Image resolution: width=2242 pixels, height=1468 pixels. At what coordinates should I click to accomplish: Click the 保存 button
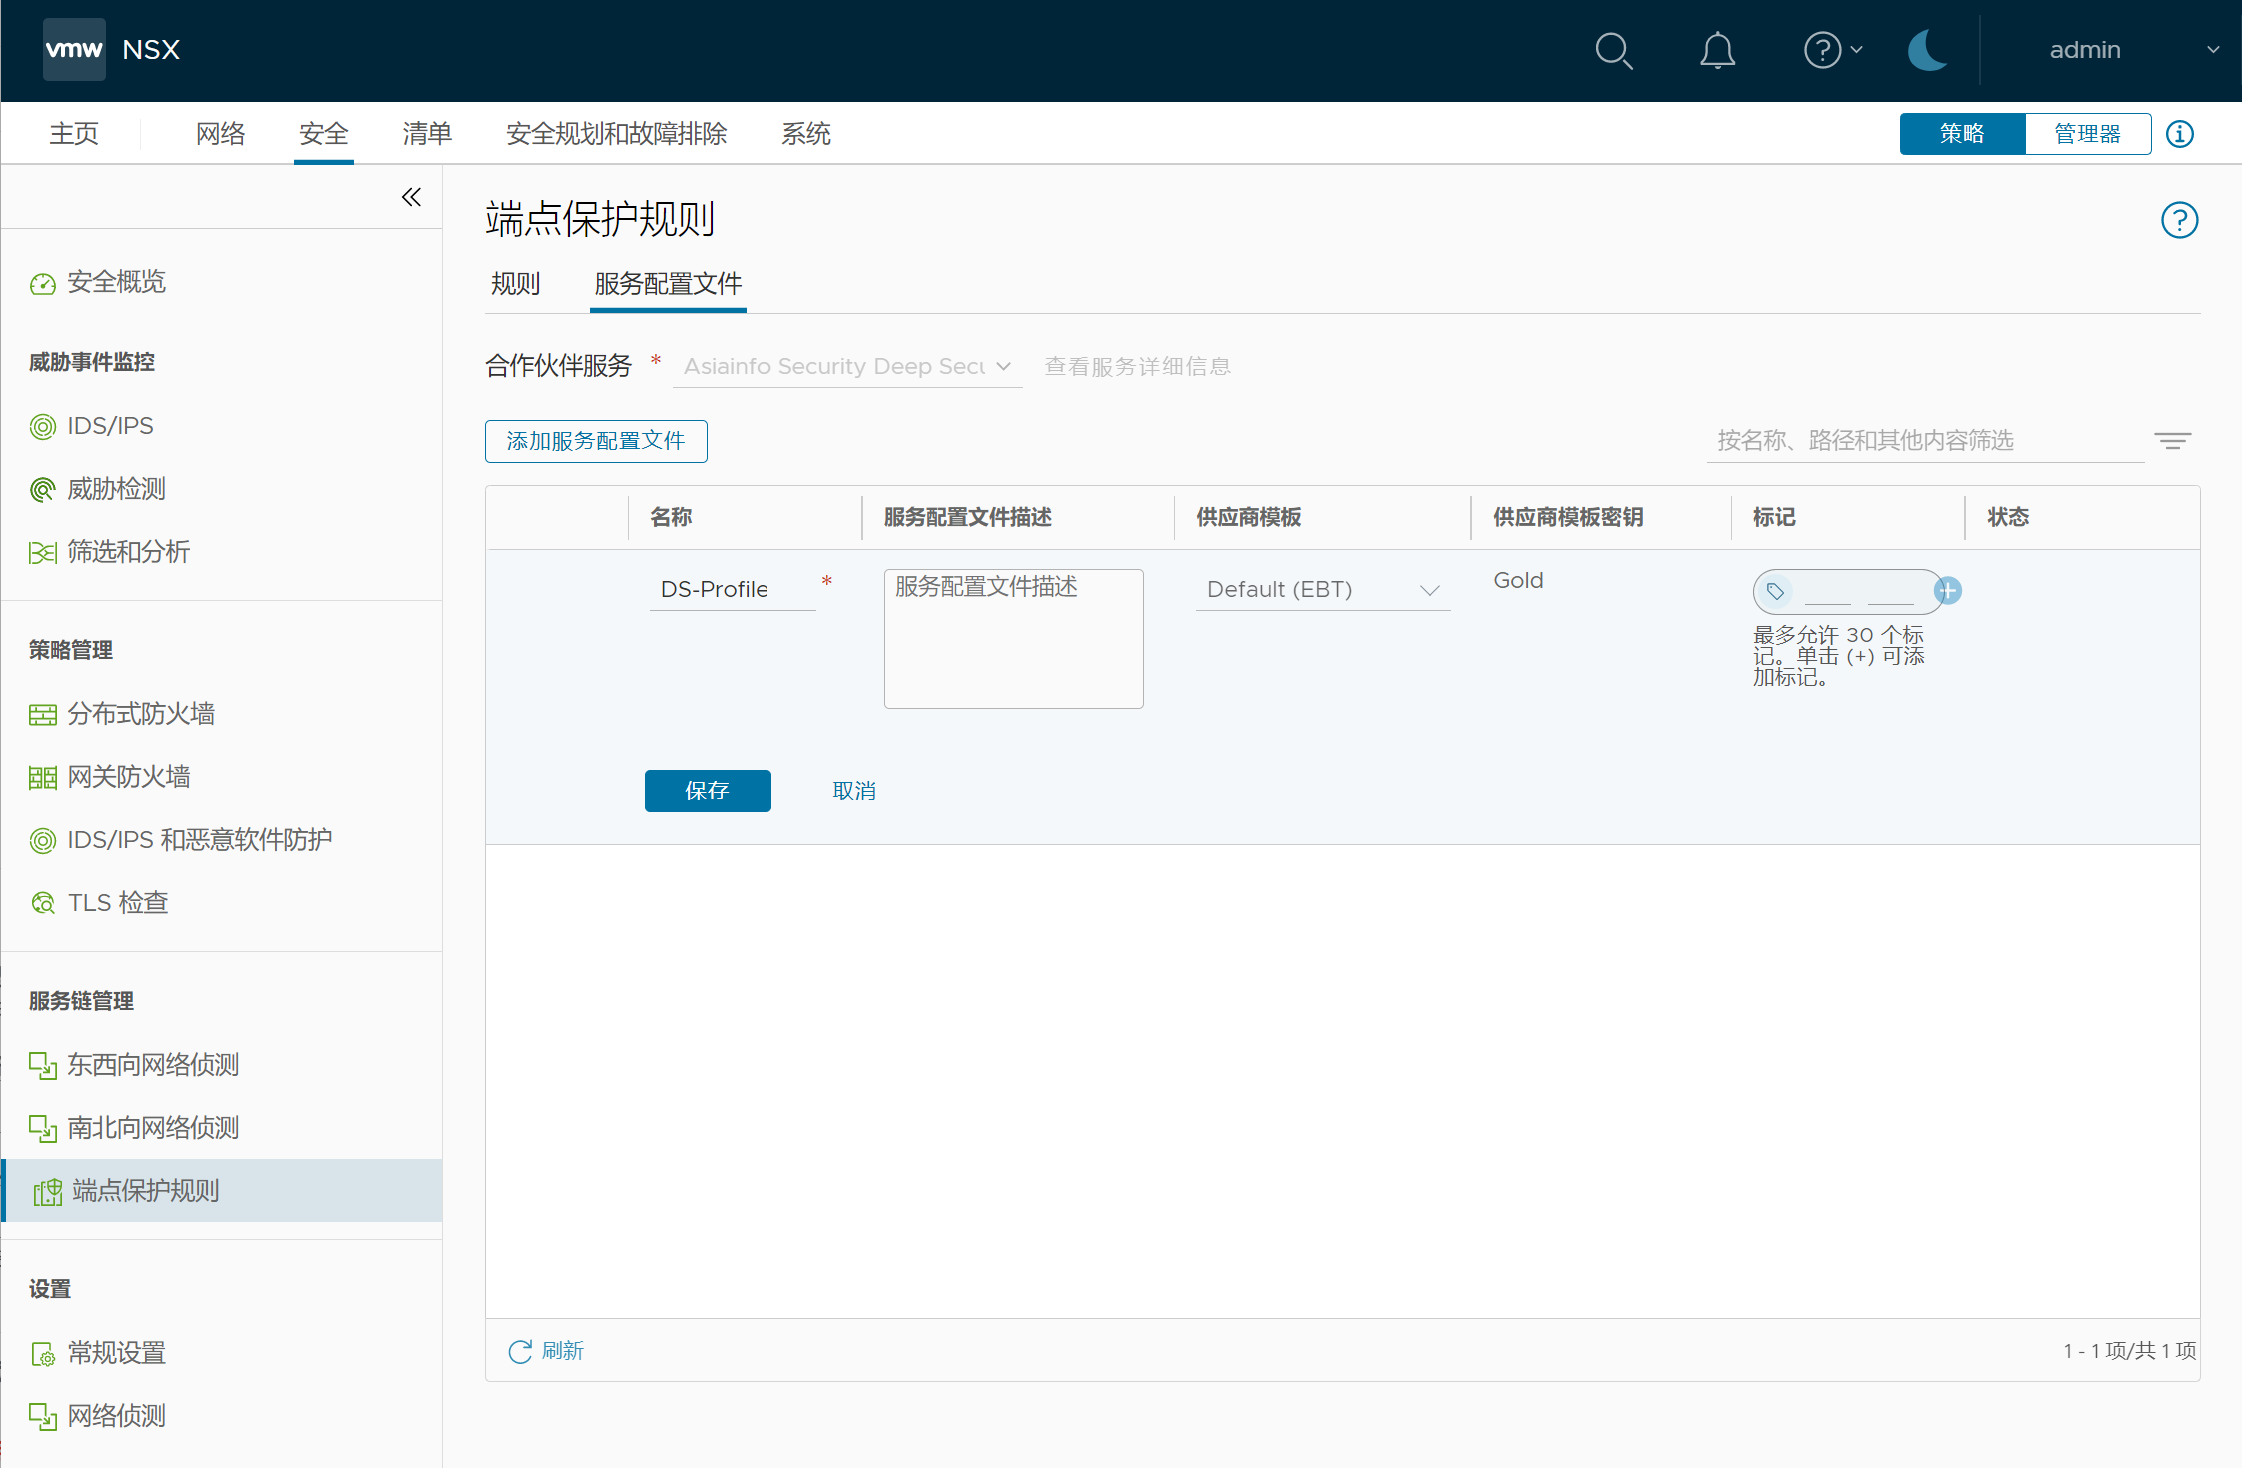[x=707, y=791]
